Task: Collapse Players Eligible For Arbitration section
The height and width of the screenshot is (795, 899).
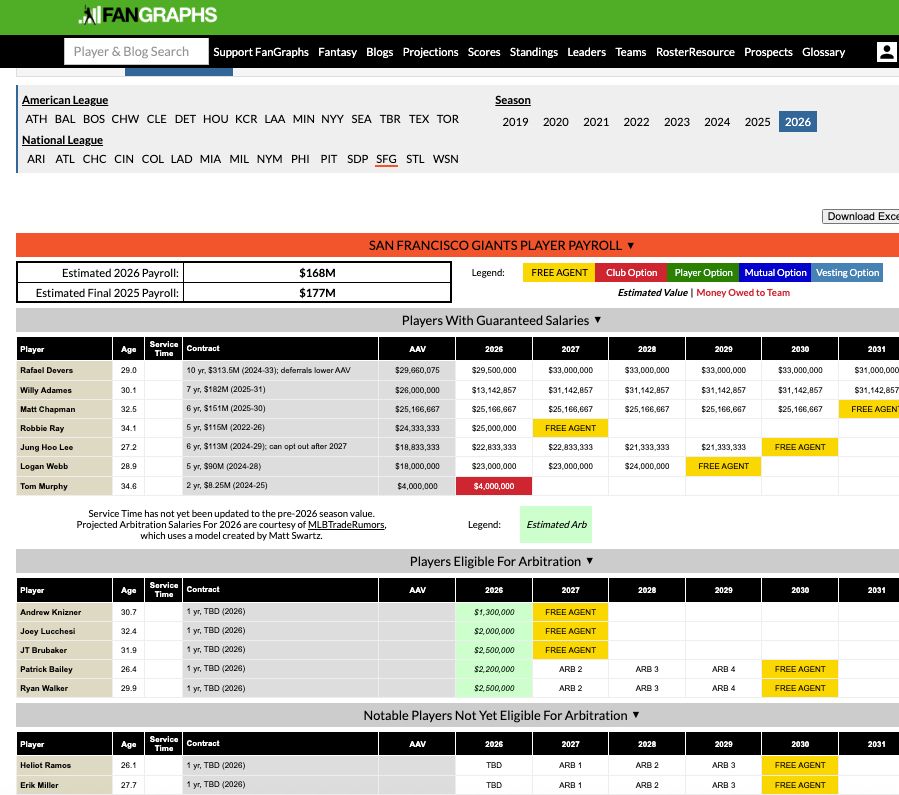Action: click(x=501, y=562)
